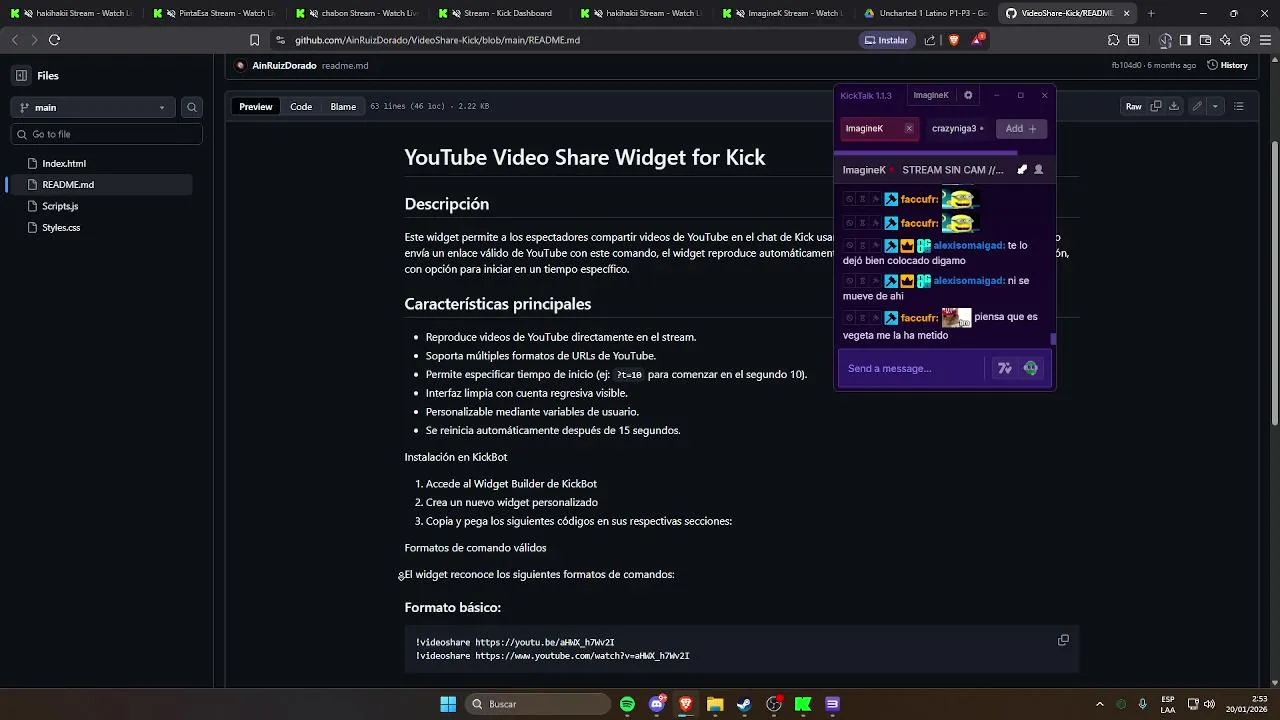Focus the KickTalk Send a message box
Image resolution: width=1280 pixels, height=720 pixels.
pos(912,368)
